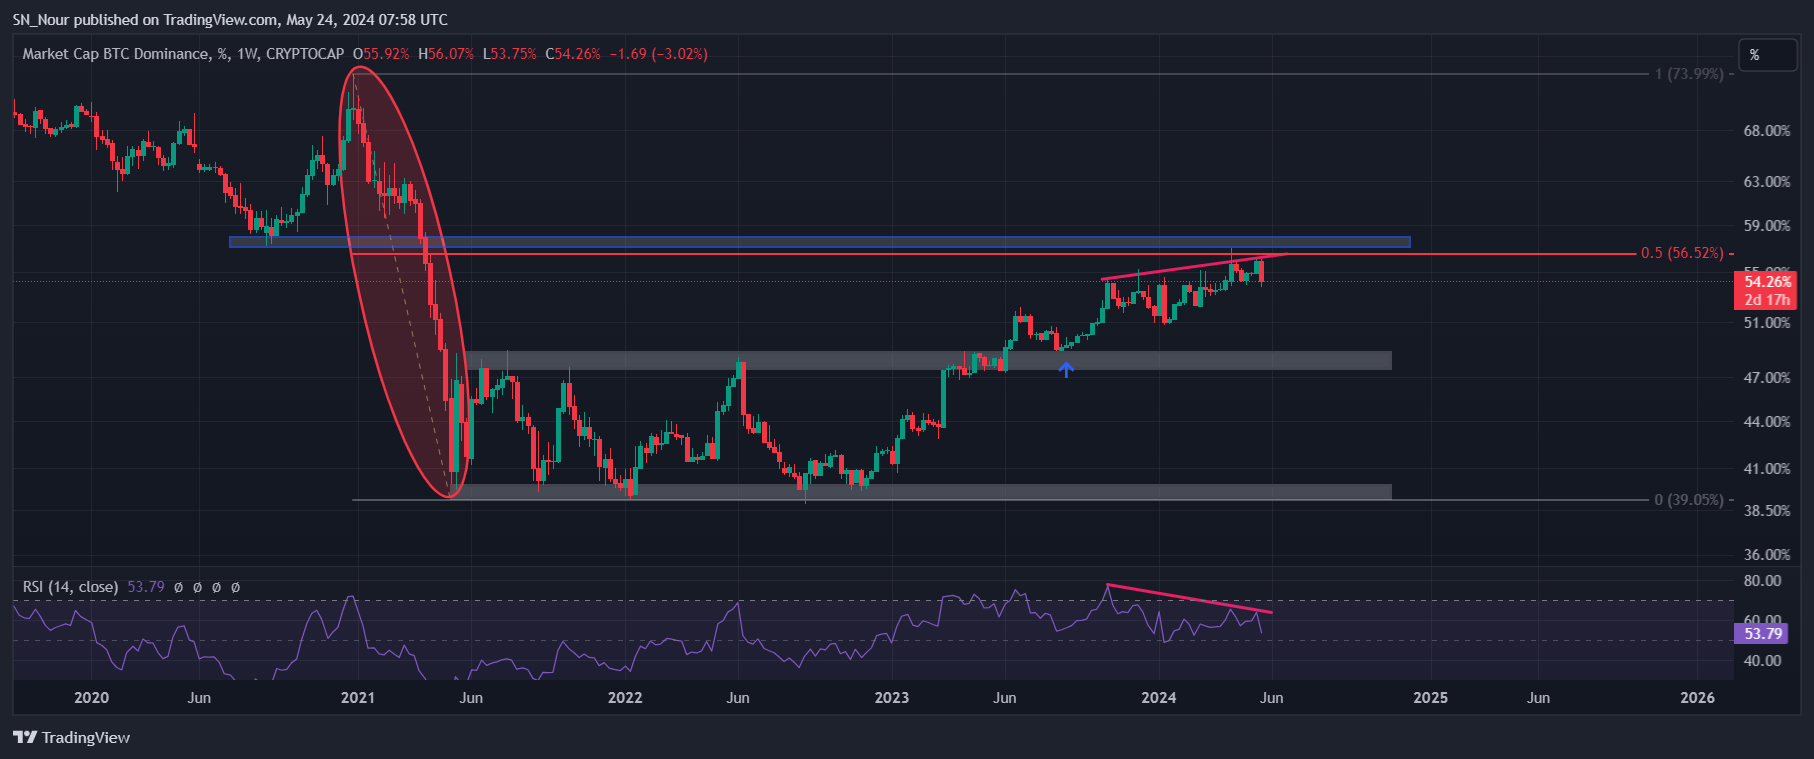Click the RSI legend value 53.79
Image resolution: width=1814 pixels, height=759 pixels.
146,587
